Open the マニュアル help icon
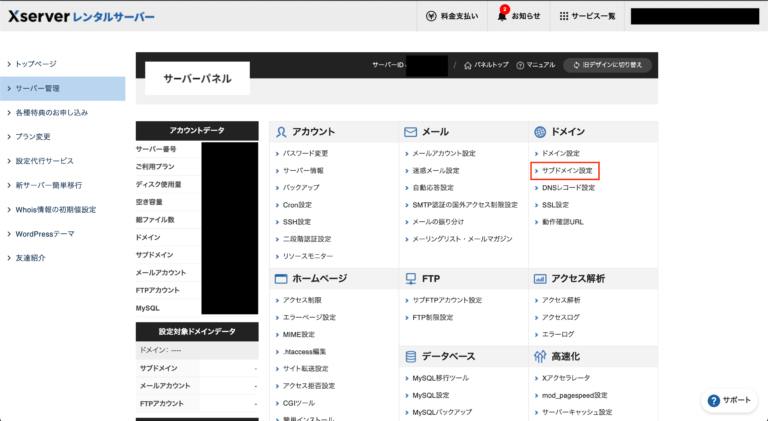The height and width of the screenshot is (421, 768). coord(519,65)
